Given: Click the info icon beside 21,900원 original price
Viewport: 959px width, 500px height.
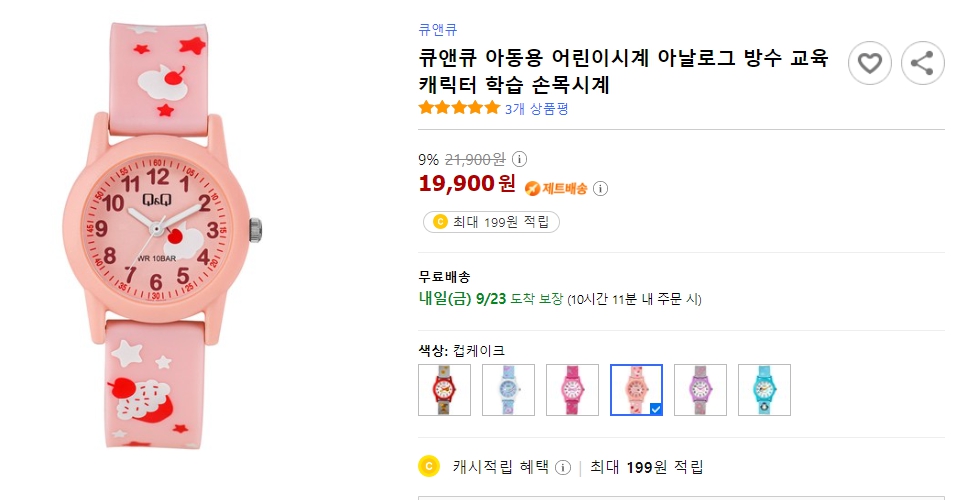Looking at the screenshot, I should tap(520, 159).
